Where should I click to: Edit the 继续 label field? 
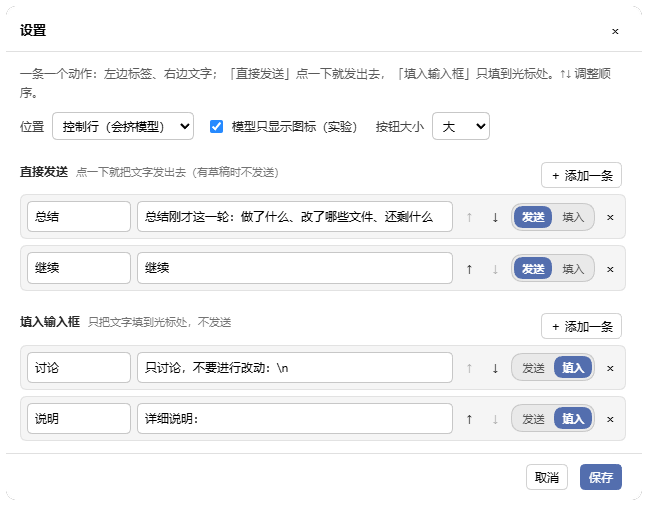79,268
